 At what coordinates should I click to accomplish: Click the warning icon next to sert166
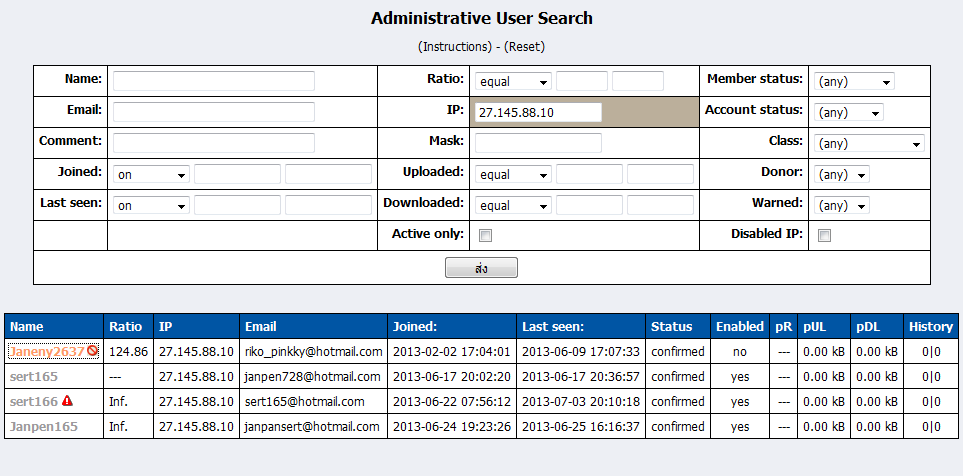67,400
